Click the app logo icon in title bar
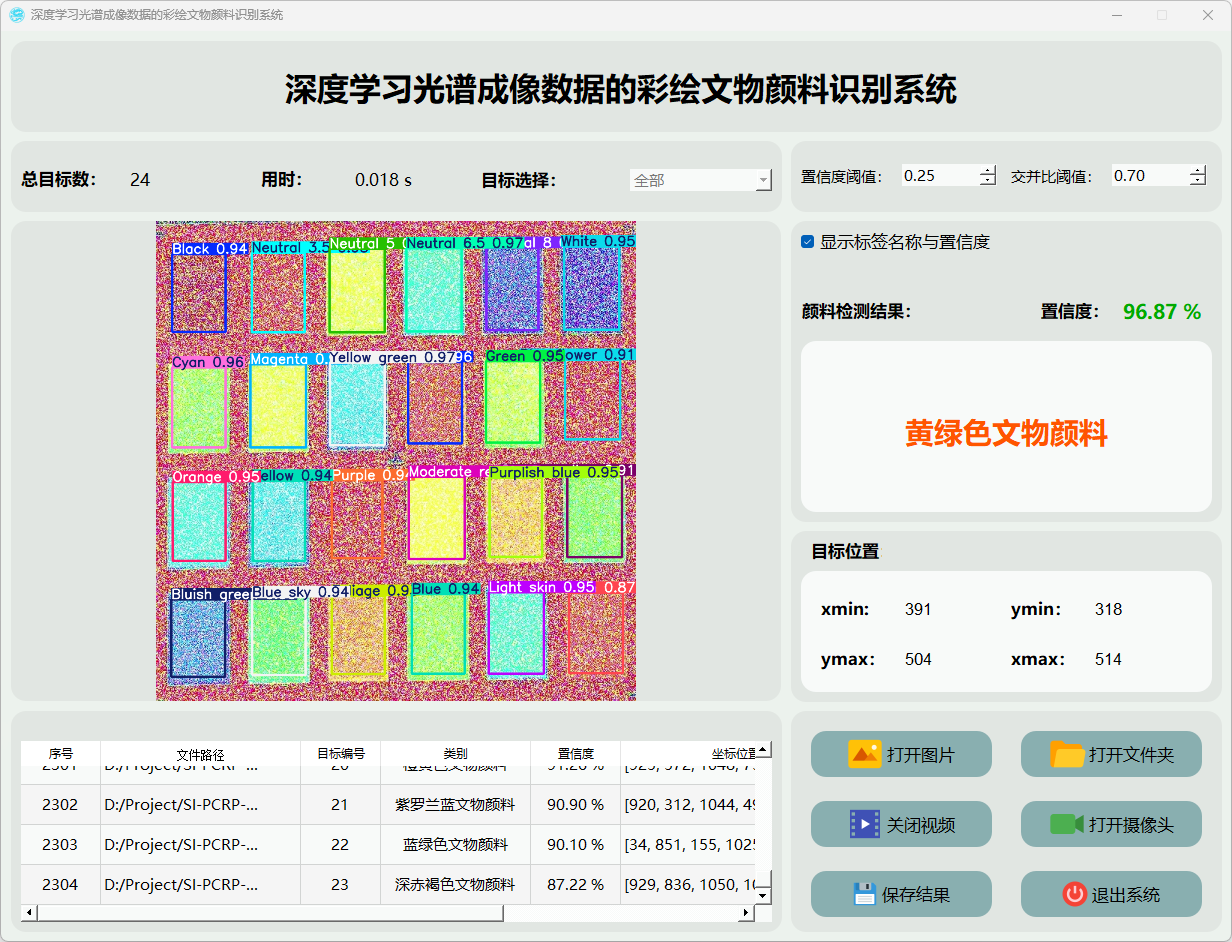The width and height of the screenshot is (1232, 942). point(17,15)
